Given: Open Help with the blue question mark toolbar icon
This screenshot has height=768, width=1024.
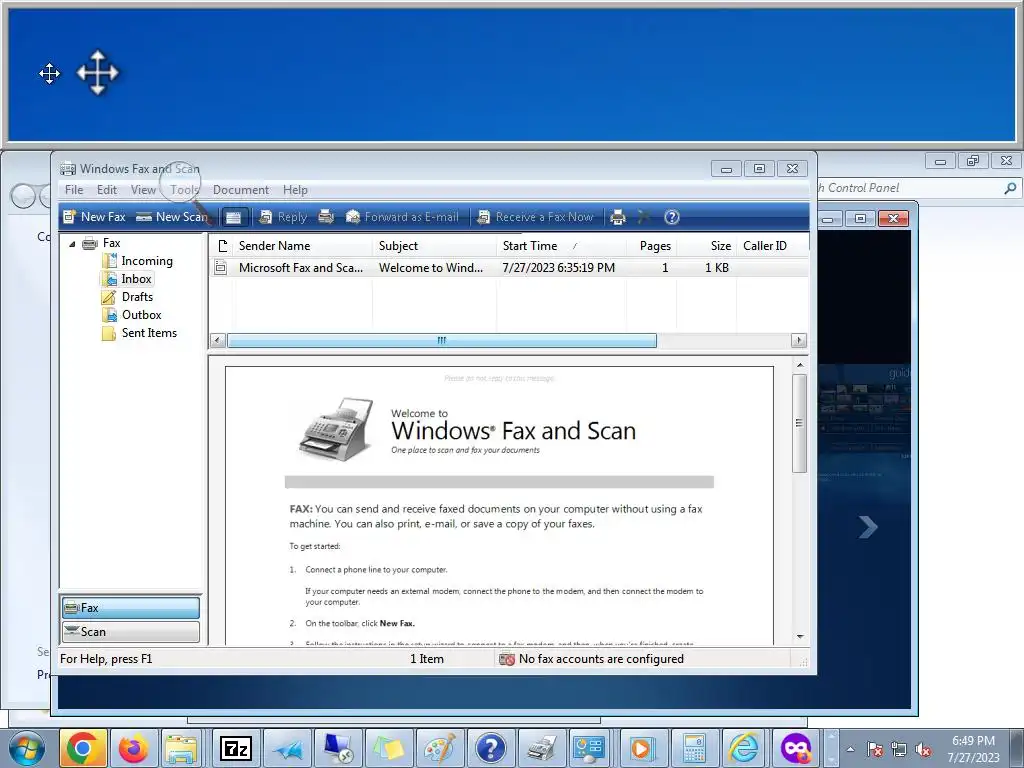Looking at the screenshot, I should pyautogui.click(x=672, y=217).
